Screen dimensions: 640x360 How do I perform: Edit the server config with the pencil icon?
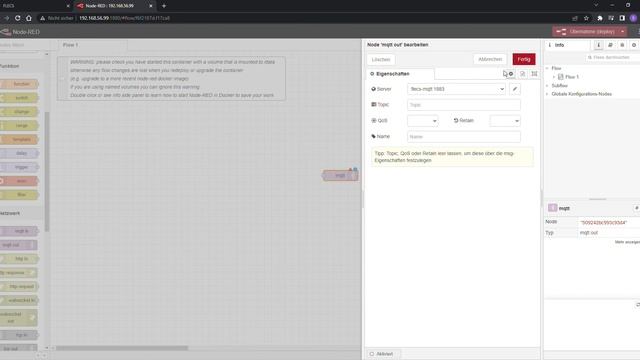tap(515, 89)
